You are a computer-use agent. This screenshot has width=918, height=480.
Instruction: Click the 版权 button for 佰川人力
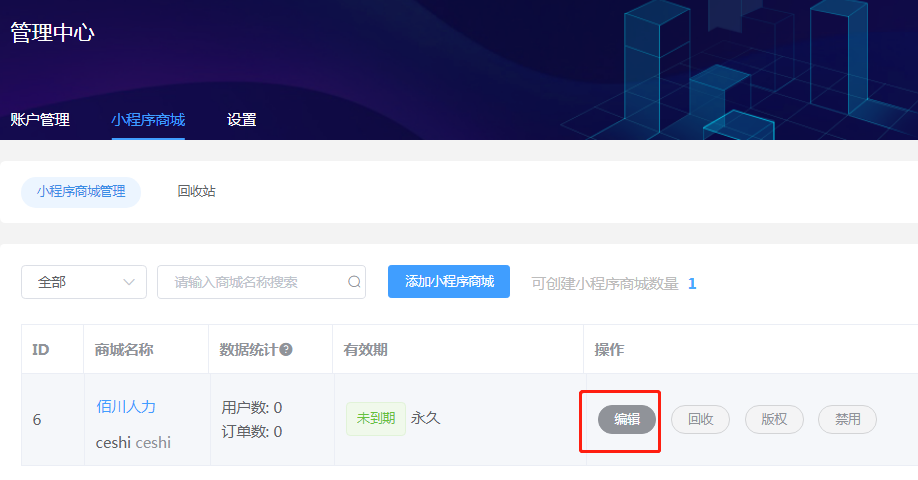[x=774, y=419]
